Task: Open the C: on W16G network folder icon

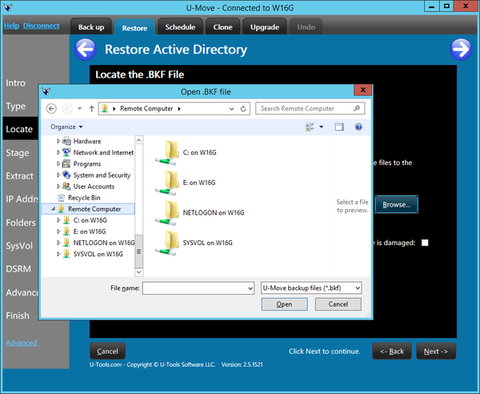Action: click(x=167, y=153)
